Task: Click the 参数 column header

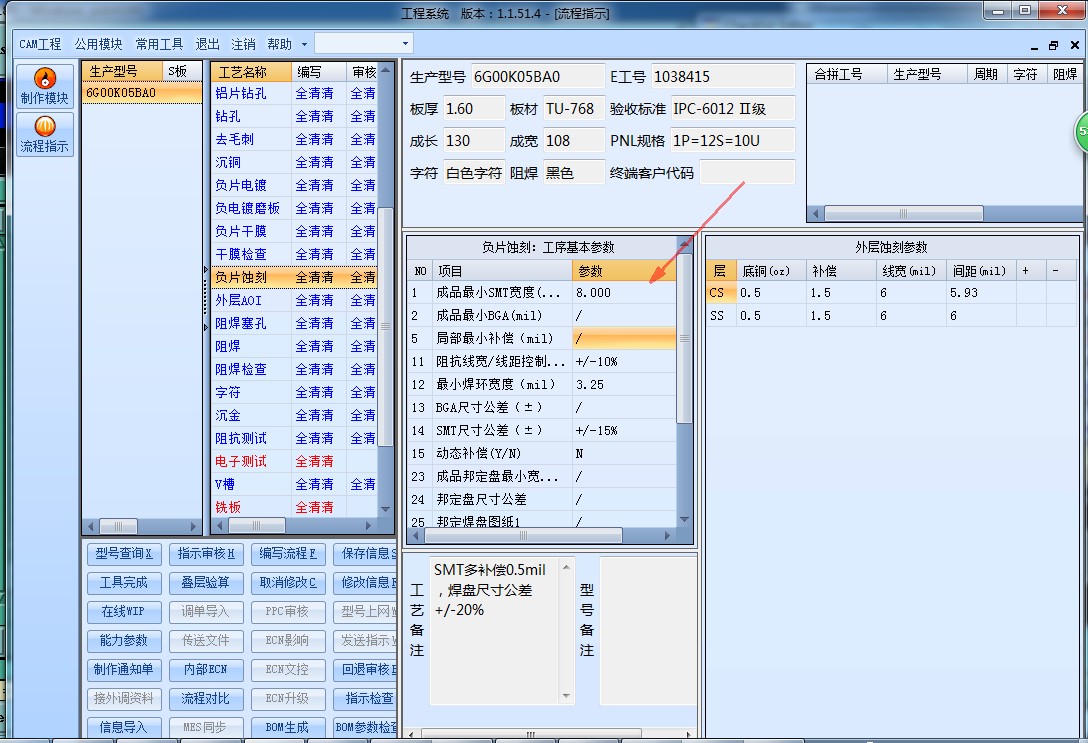Action: click(623, 271)
